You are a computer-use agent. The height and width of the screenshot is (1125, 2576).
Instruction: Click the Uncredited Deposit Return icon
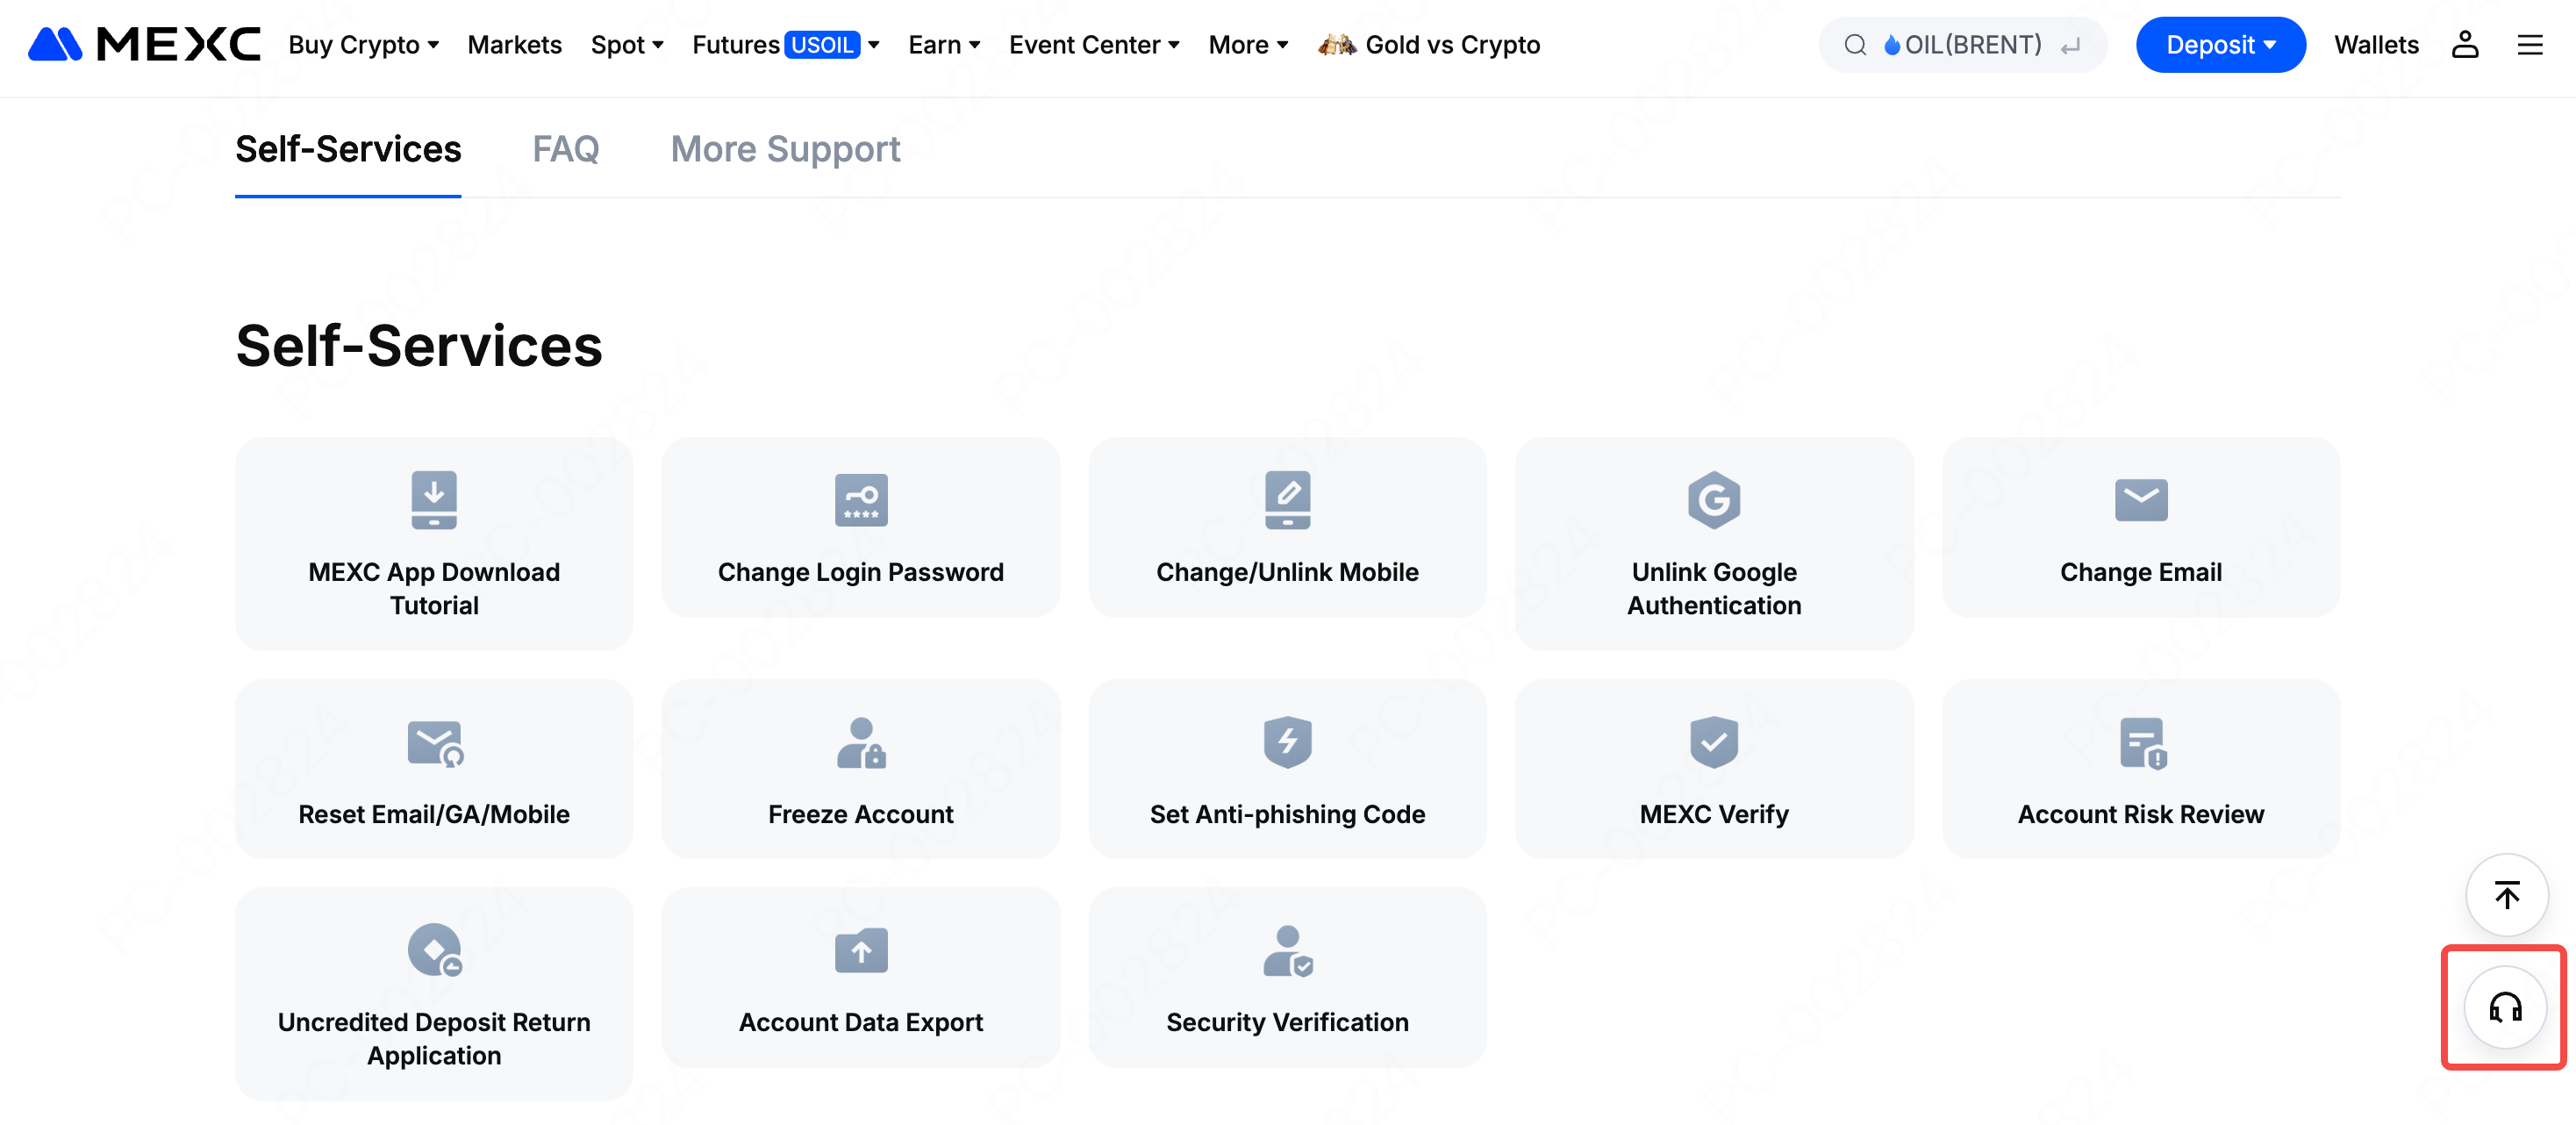click(x=435, y=950)
